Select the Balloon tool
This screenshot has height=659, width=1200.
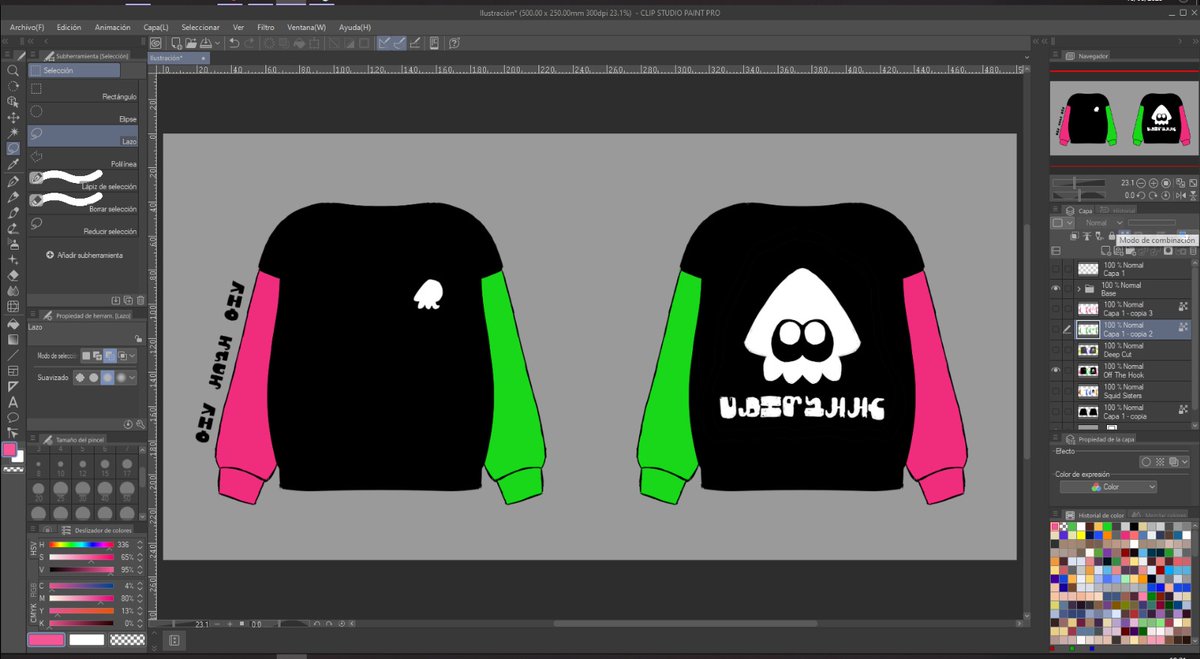pyautogui.click(x=13, y=416)
